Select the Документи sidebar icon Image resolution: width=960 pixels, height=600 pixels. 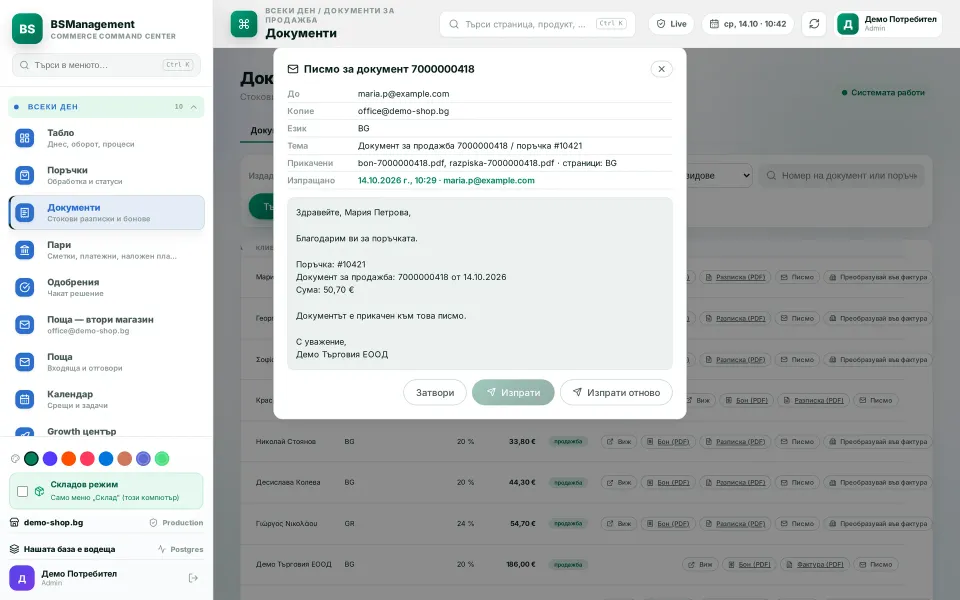(24, 213)
